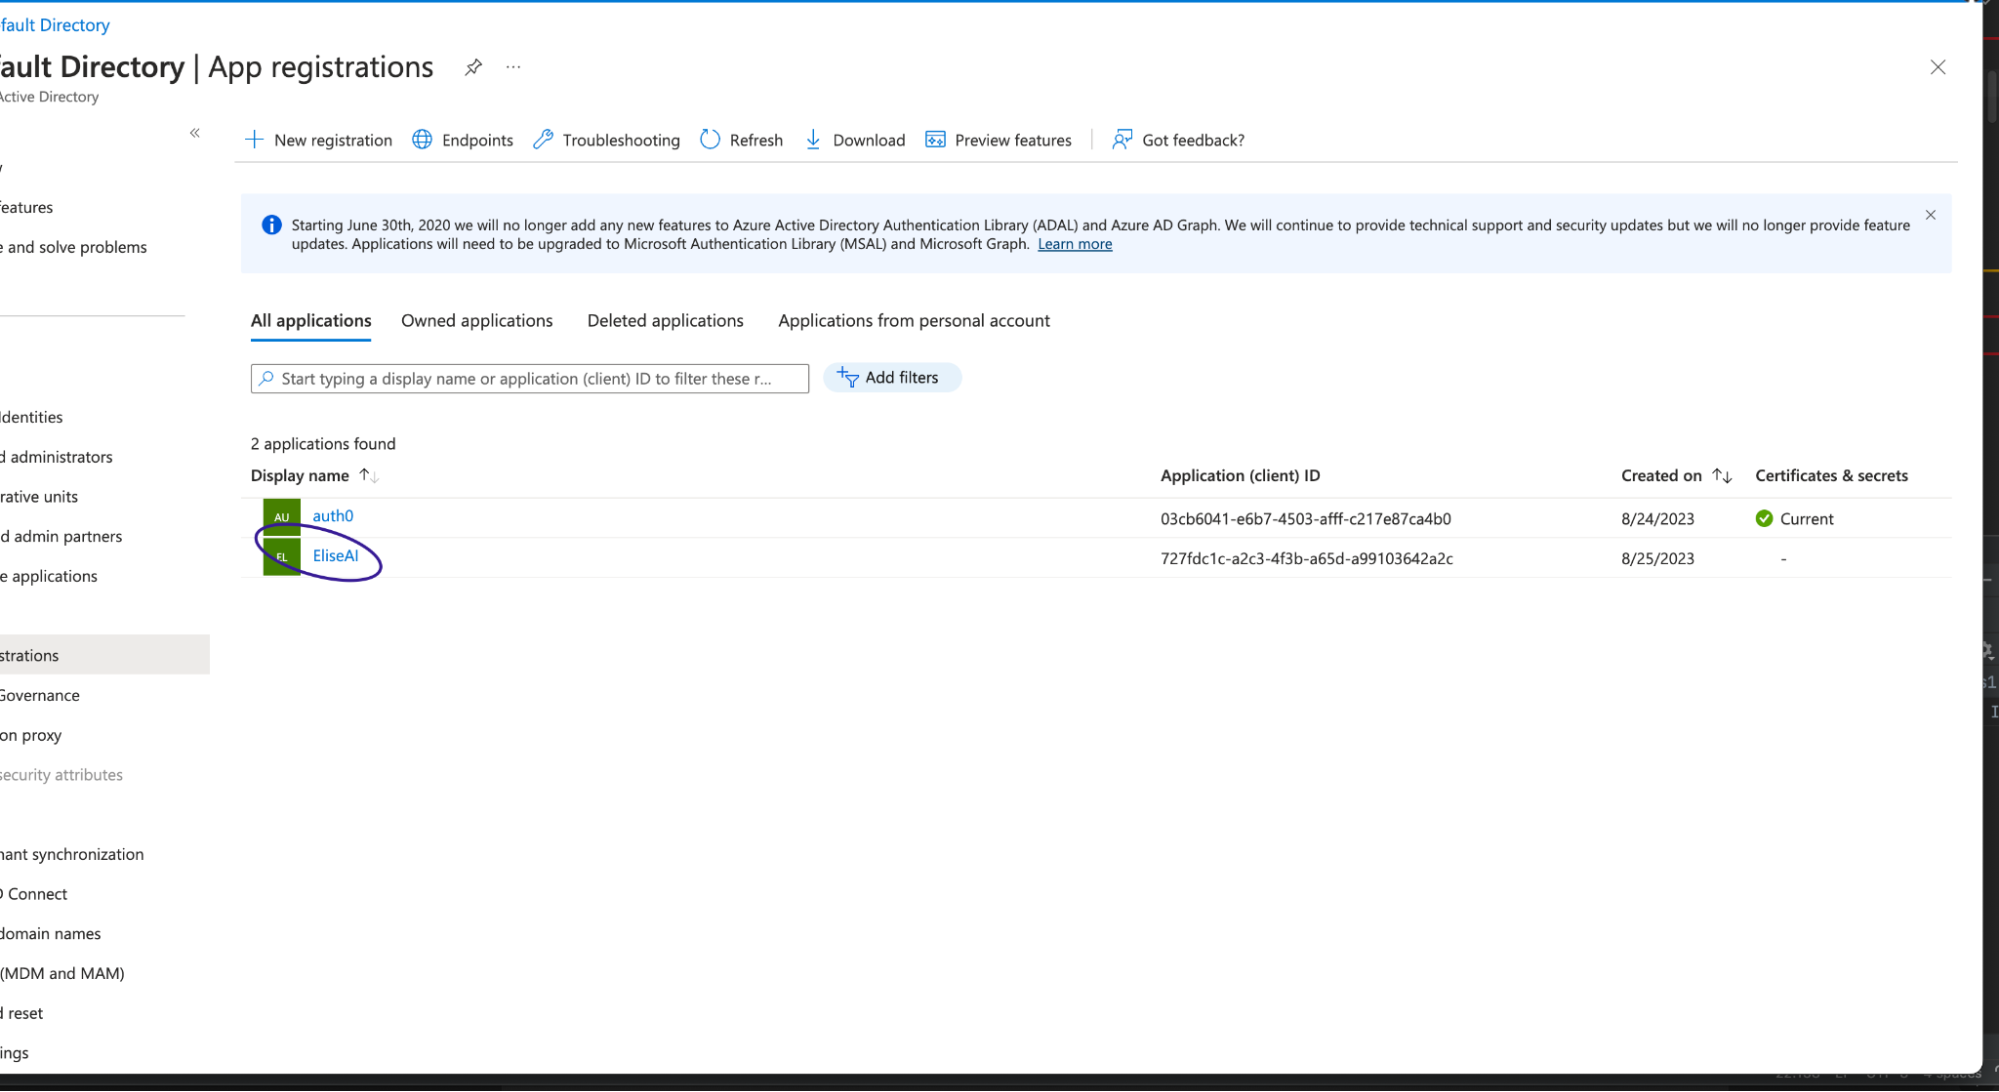Click the 8/25/2023 created date

(x=1657, y=559)
